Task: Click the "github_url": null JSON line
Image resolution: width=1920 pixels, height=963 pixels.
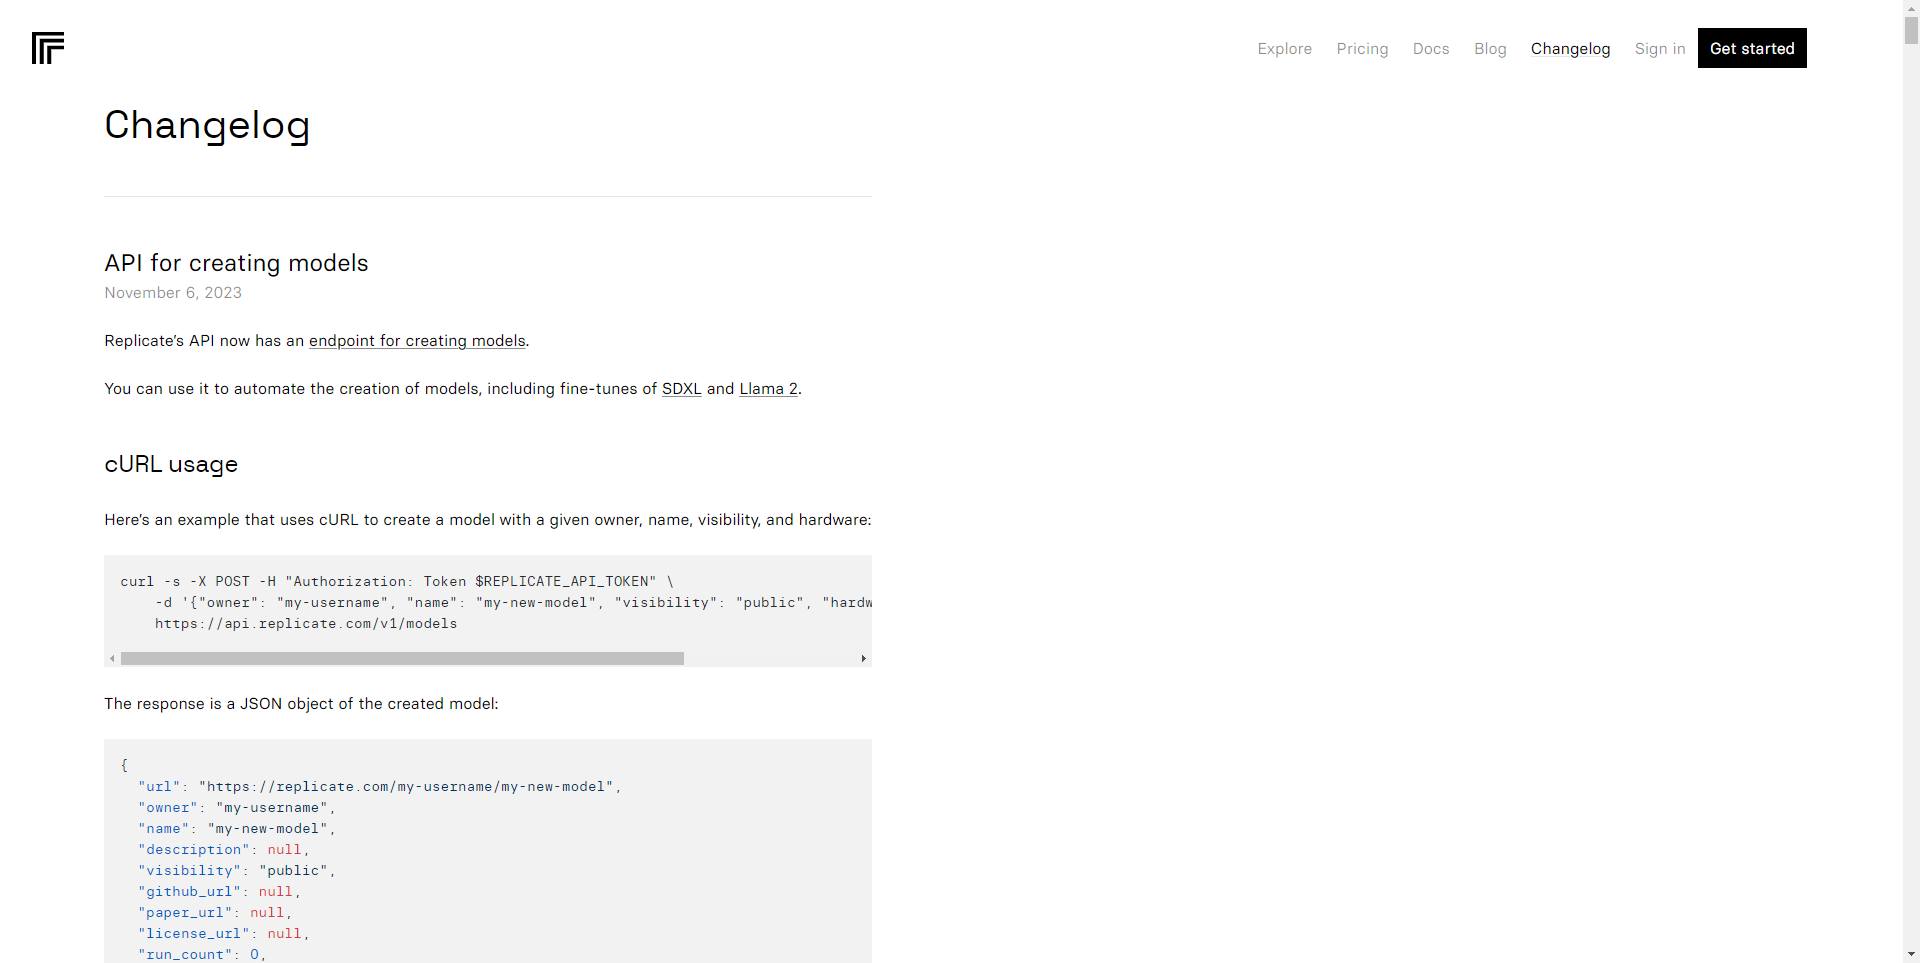Action: pos(219,892)
